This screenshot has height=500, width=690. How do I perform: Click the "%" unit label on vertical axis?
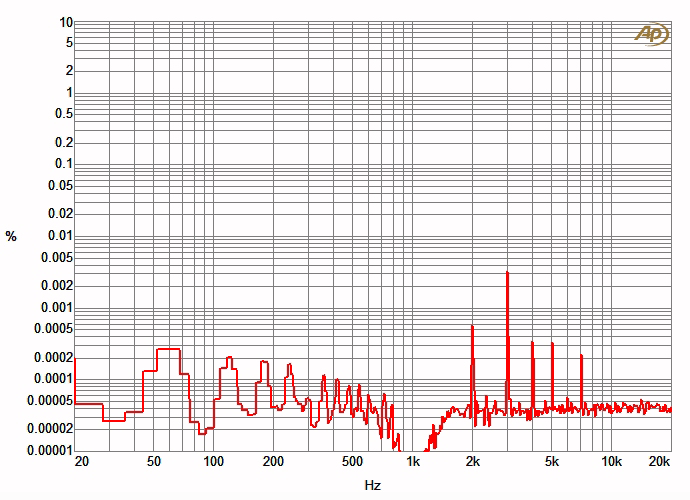pyautogui.click(x=11, y=237)
